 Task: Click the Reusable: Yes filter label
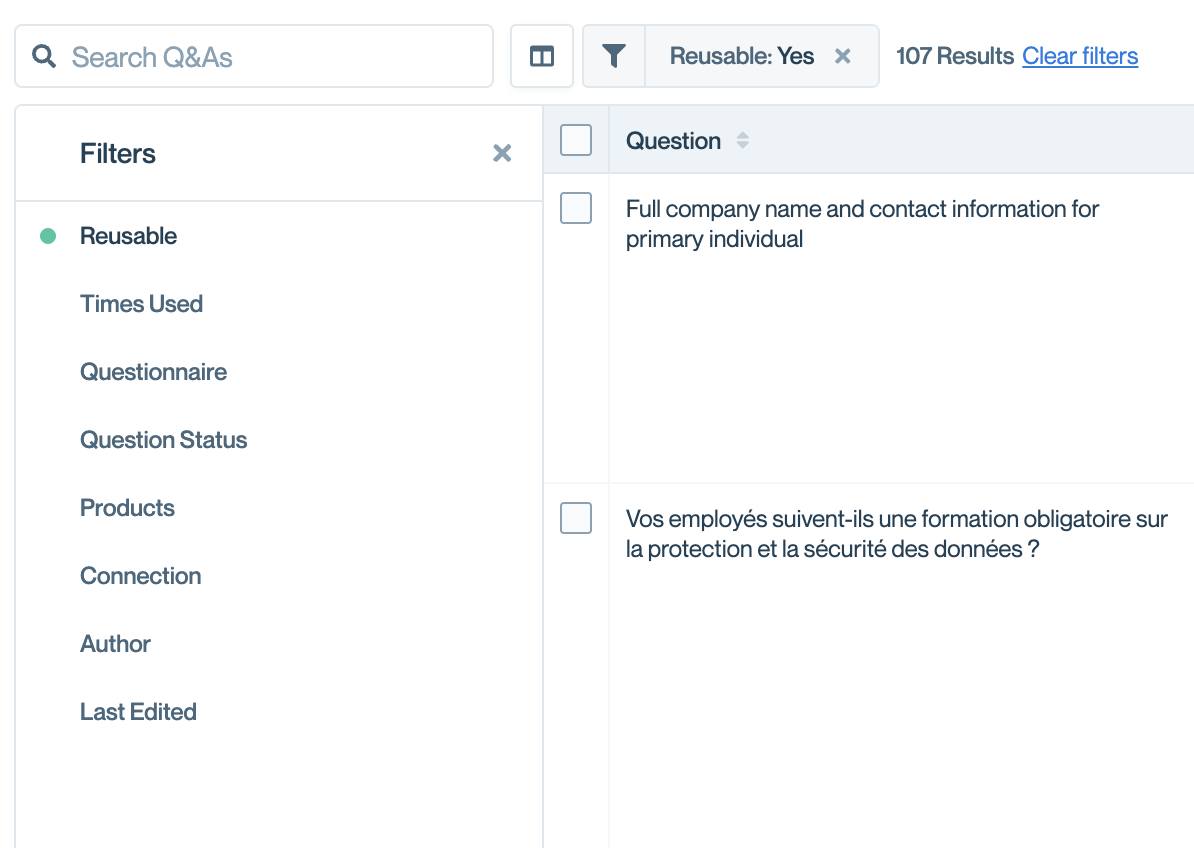[x=742, y=56]
